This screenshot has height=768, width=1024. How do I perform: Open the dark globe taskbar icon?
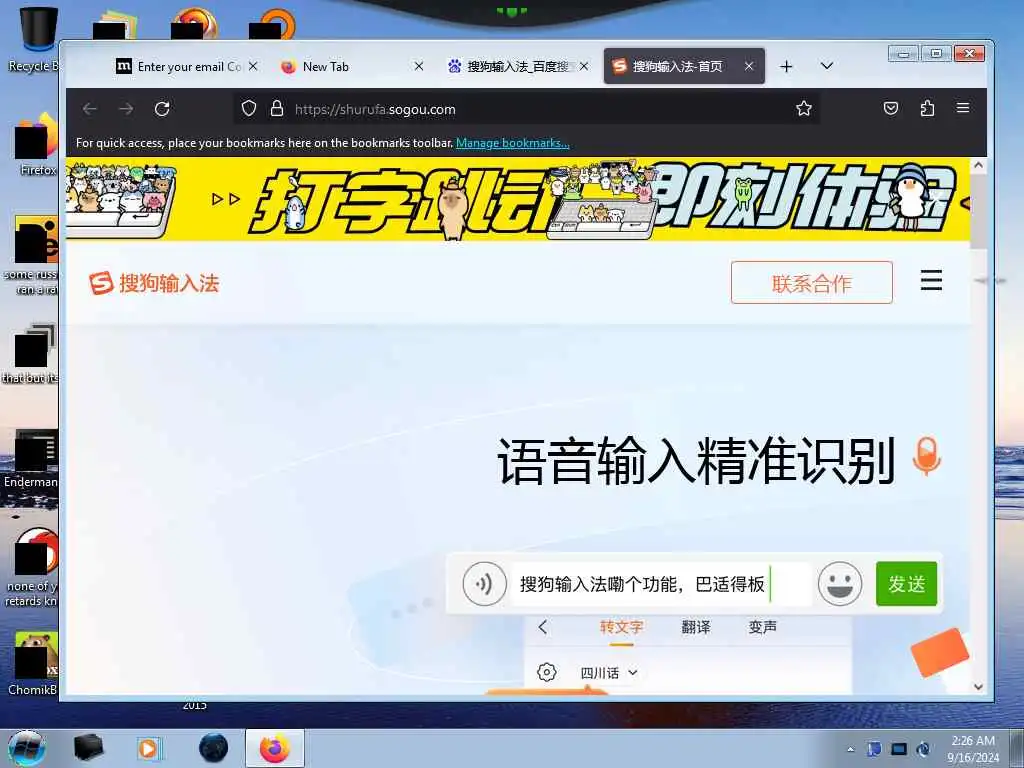point(214,748)
